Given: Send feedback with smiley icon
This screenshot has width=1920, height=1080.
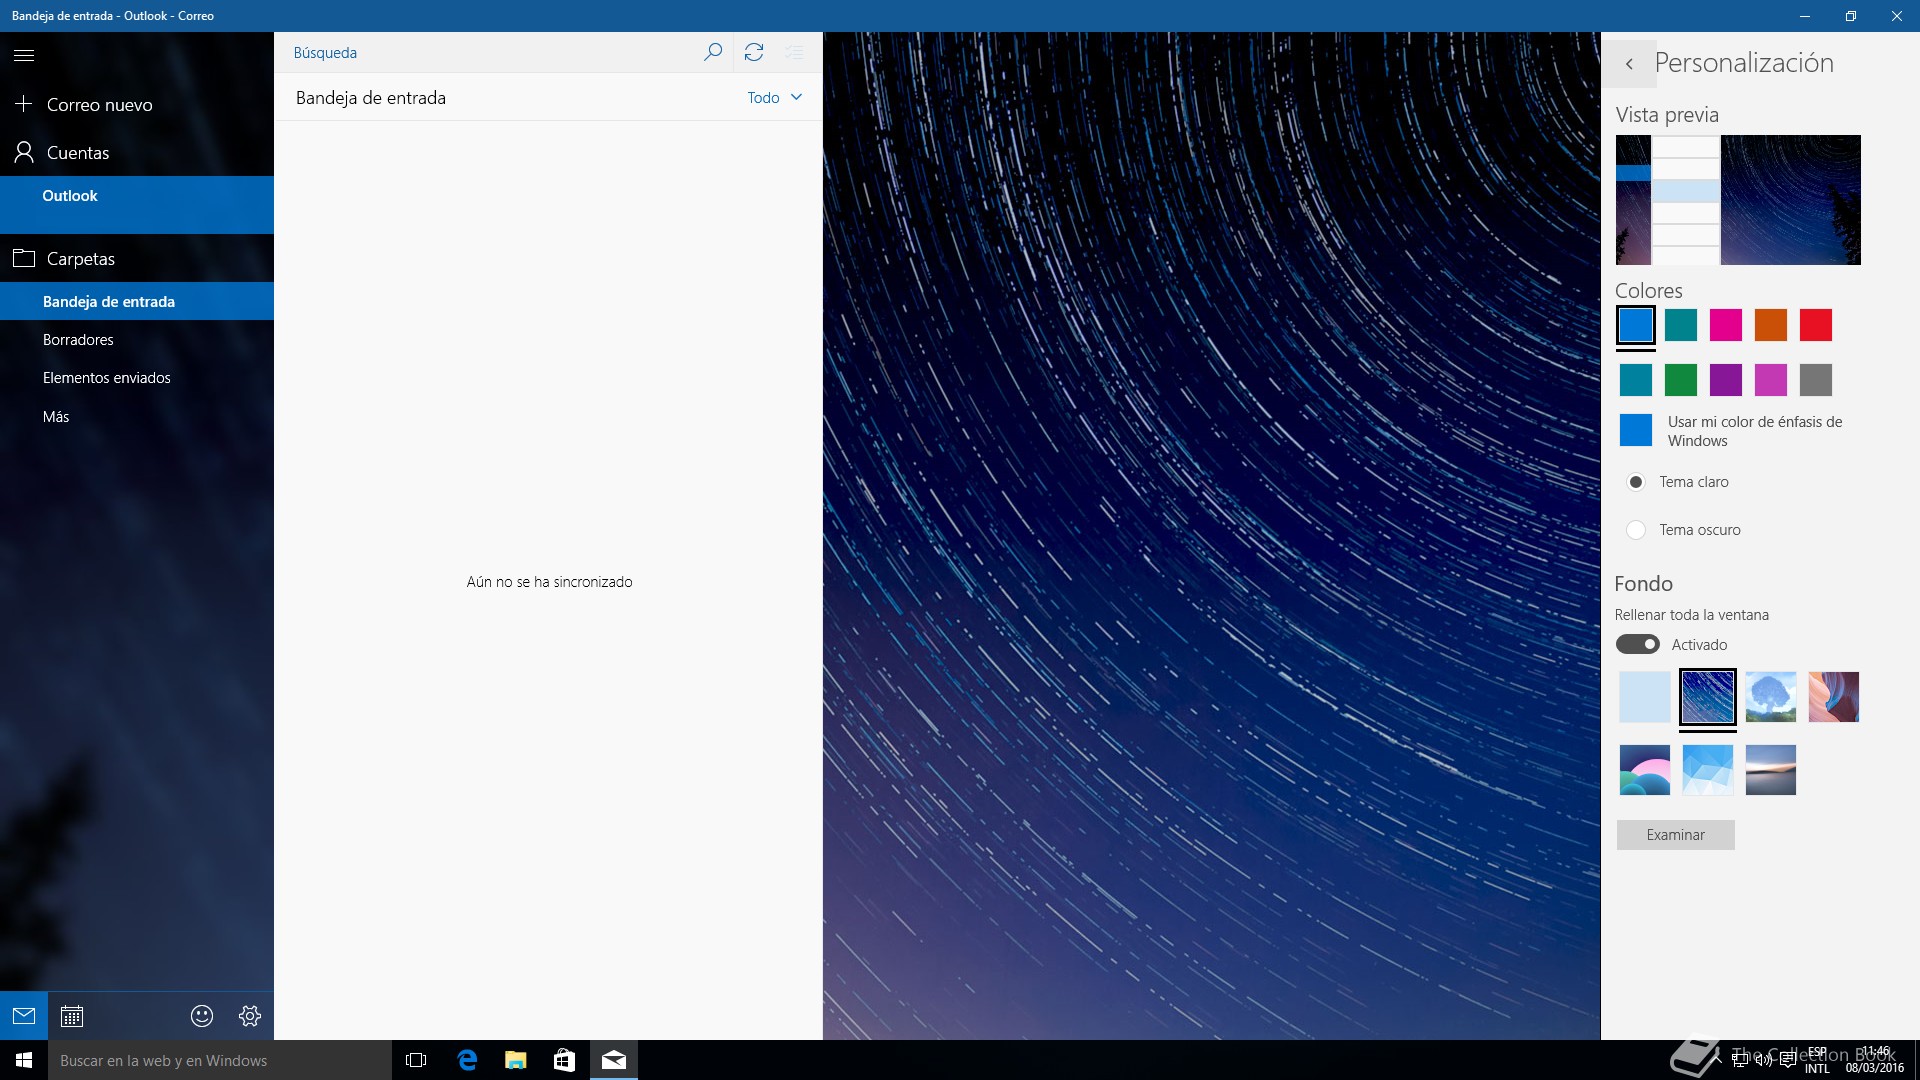Looking at the screenshot, I should [x=202, y=1016].
